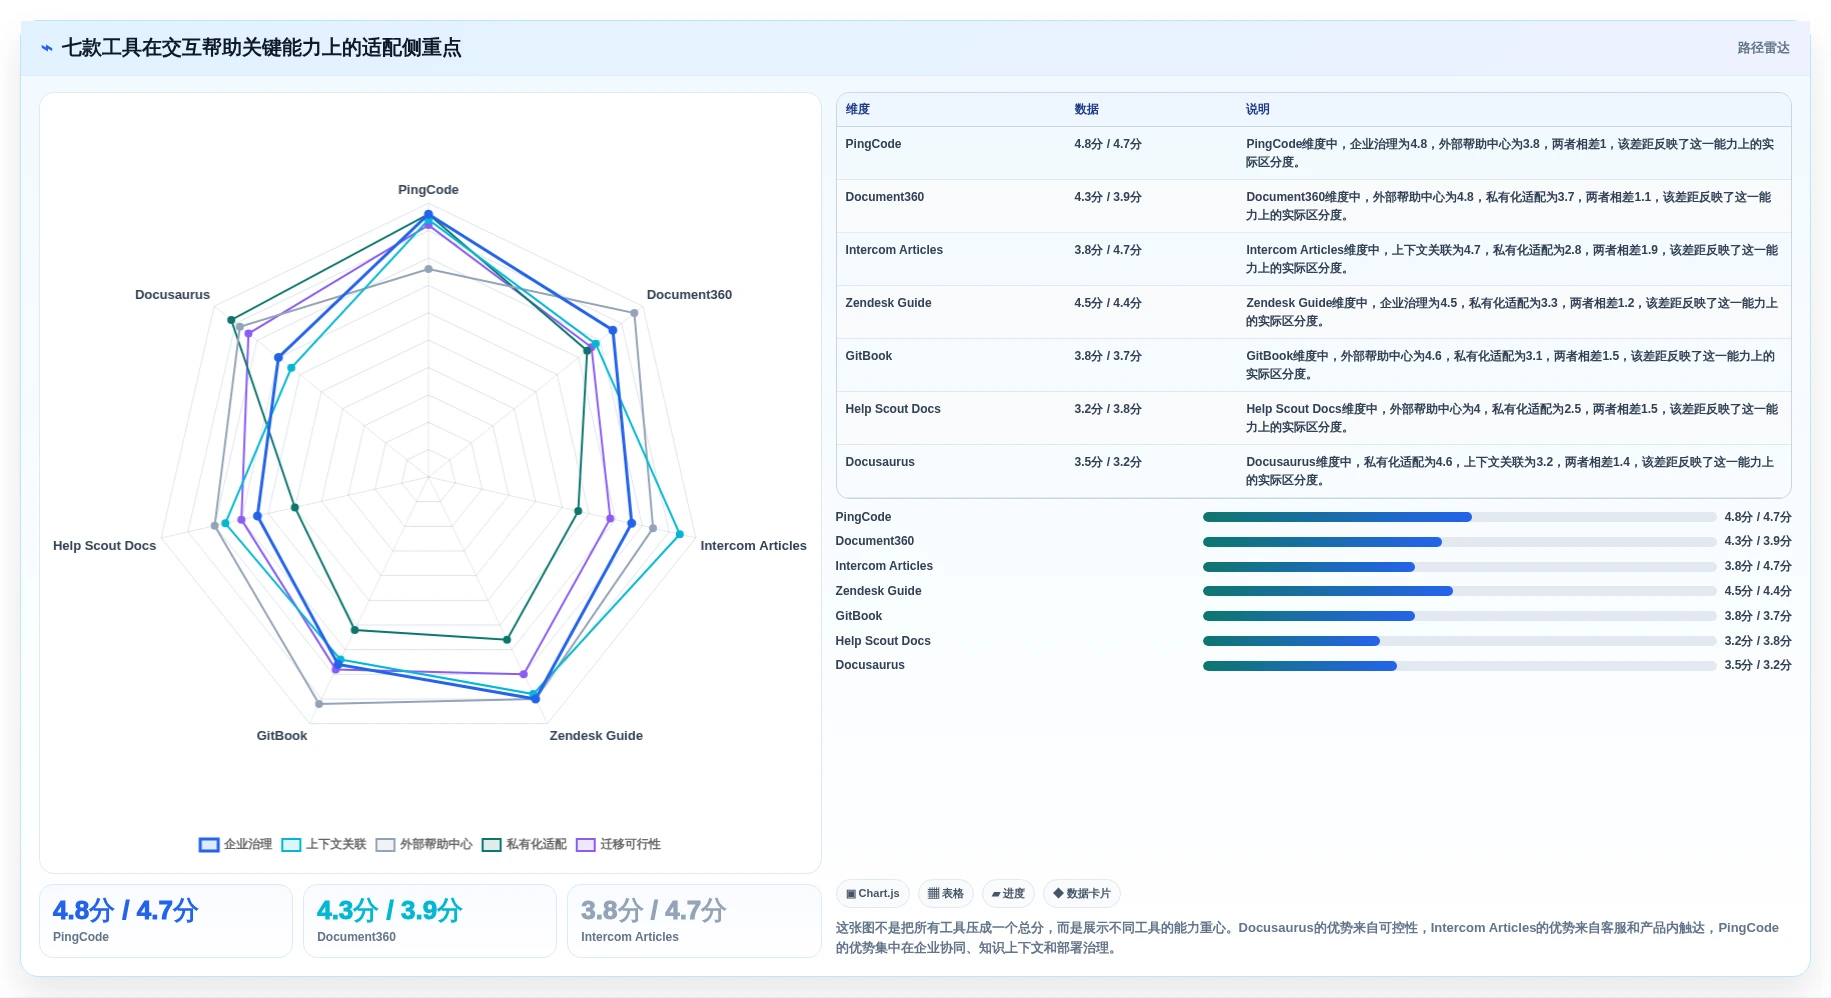Click the Intercom Articles progress bar
1831x998 pixels.
pyautogui.click(x=1459, y=567)
